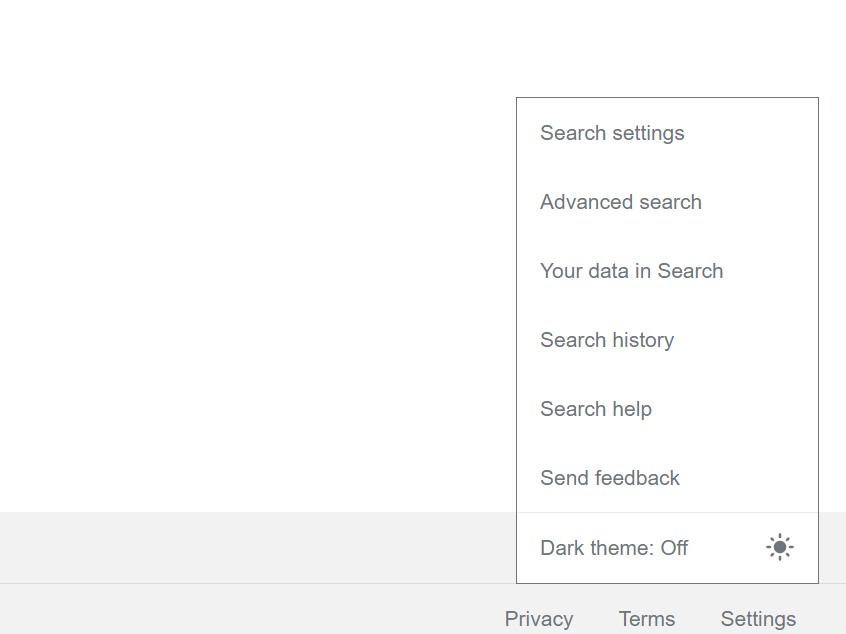The image size is (846, 634).
Task: Open Search settings from the menu
Action: [612, 133]
